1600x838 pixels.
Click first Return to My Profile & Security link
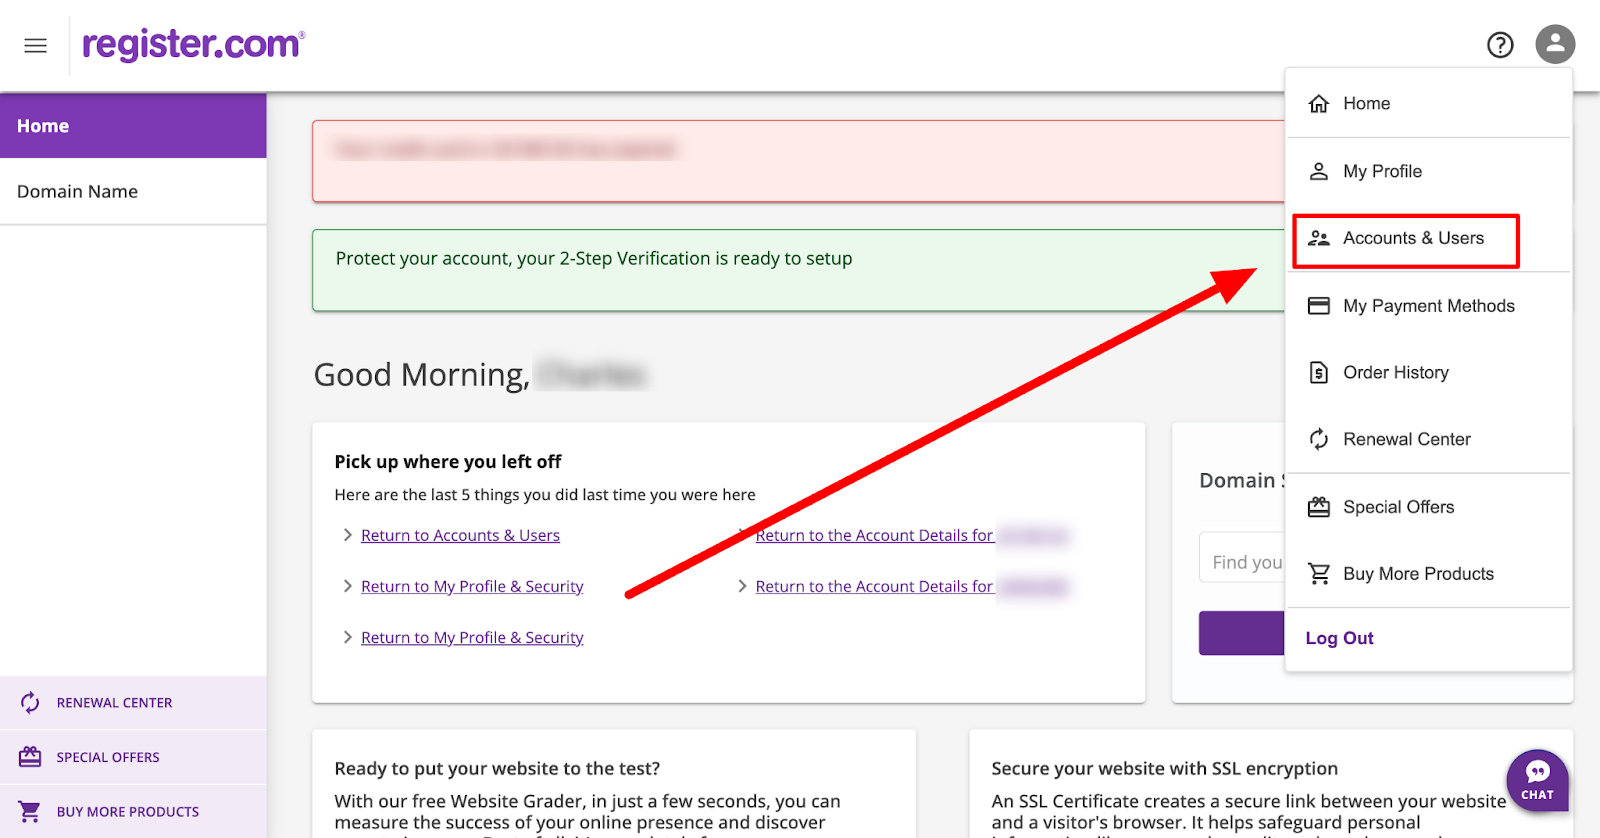[472, 587]
